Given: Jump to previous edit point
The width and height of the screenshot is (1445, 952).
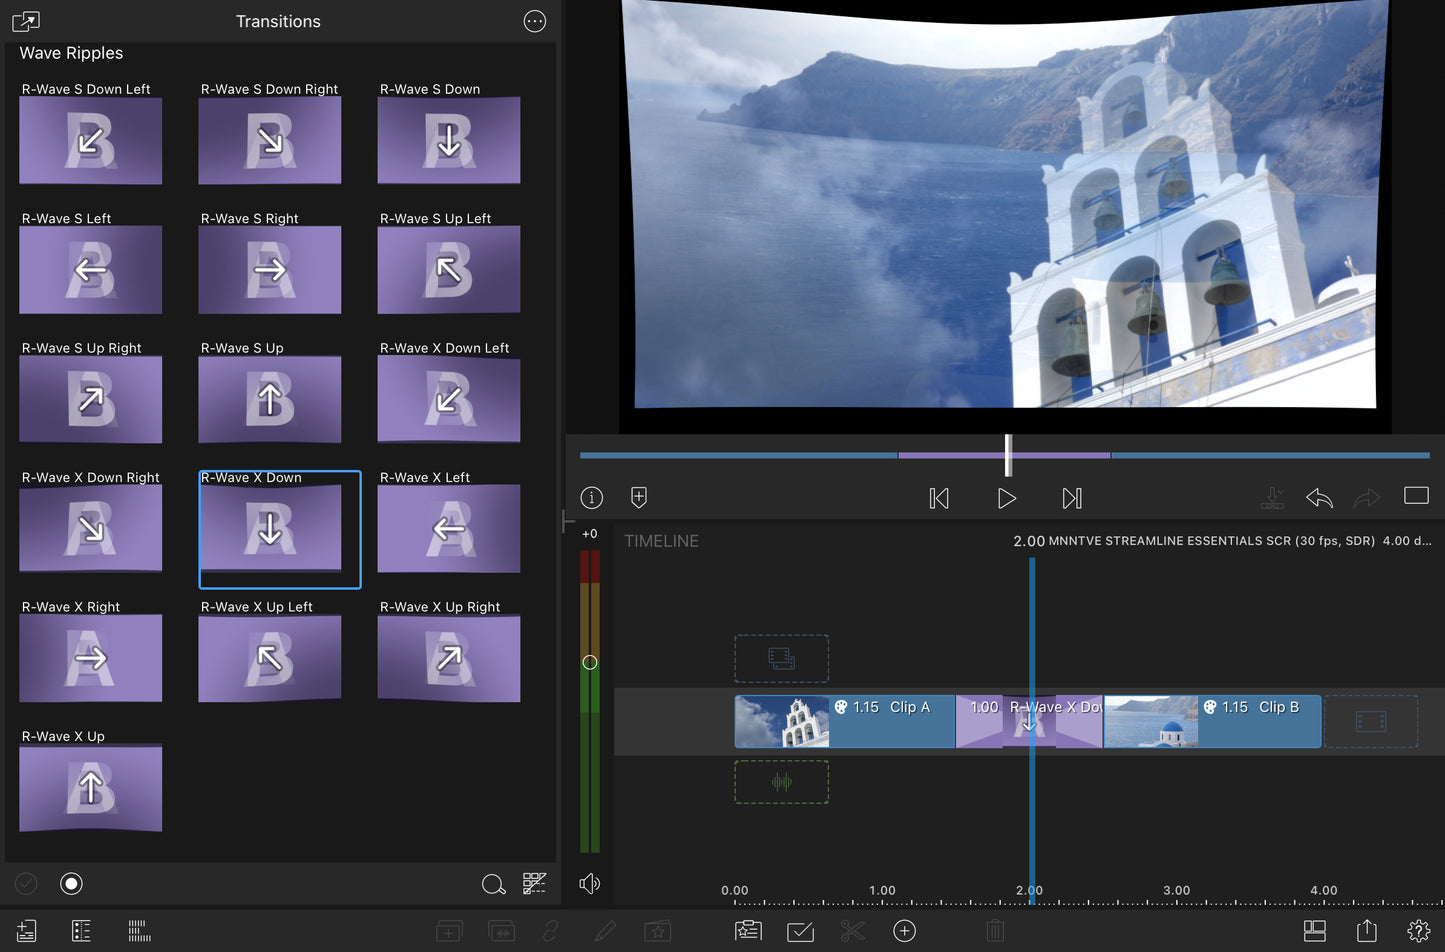Looking at the screenshot, I should (x=939, y=498).
